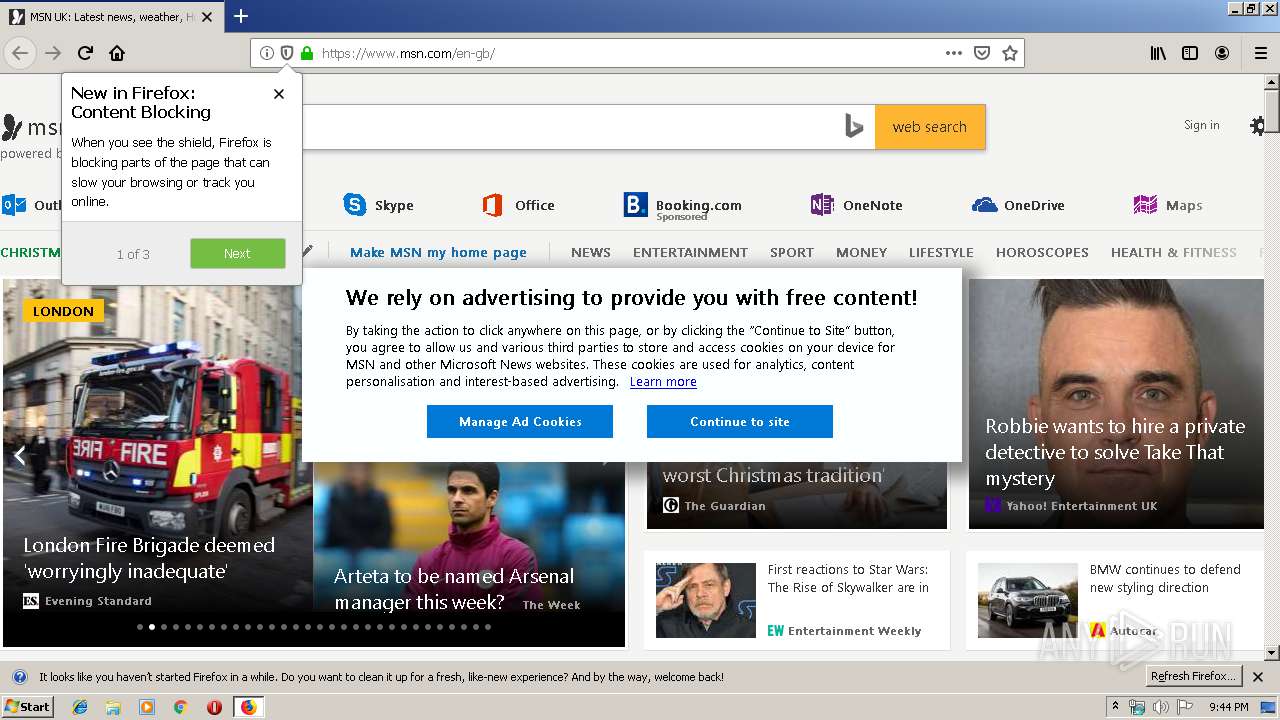Click Sign in link
The image size is (1280, 720).
click(1201, 125)
